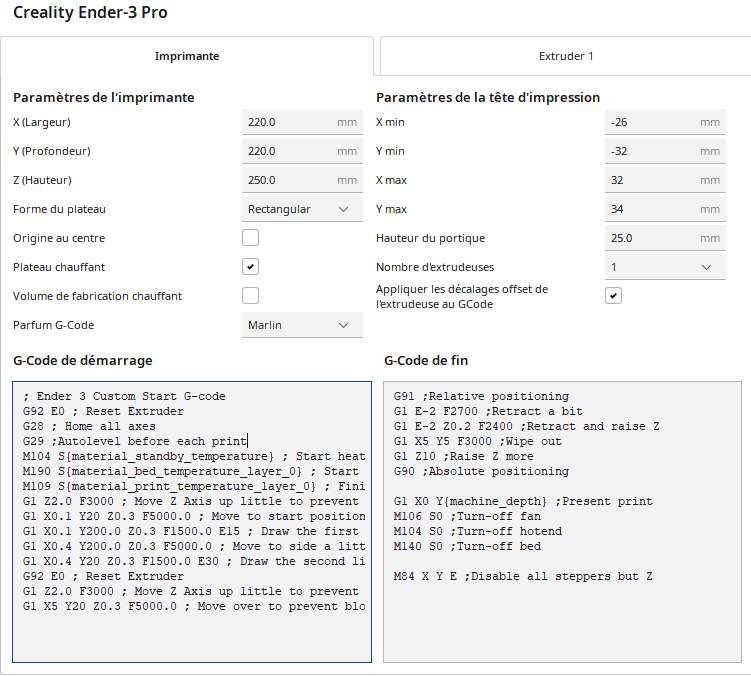This screenshot has height=676, width=751.
Task: Toggle apply extruder offsets to GCode checkbox
Action: point(614,296)
